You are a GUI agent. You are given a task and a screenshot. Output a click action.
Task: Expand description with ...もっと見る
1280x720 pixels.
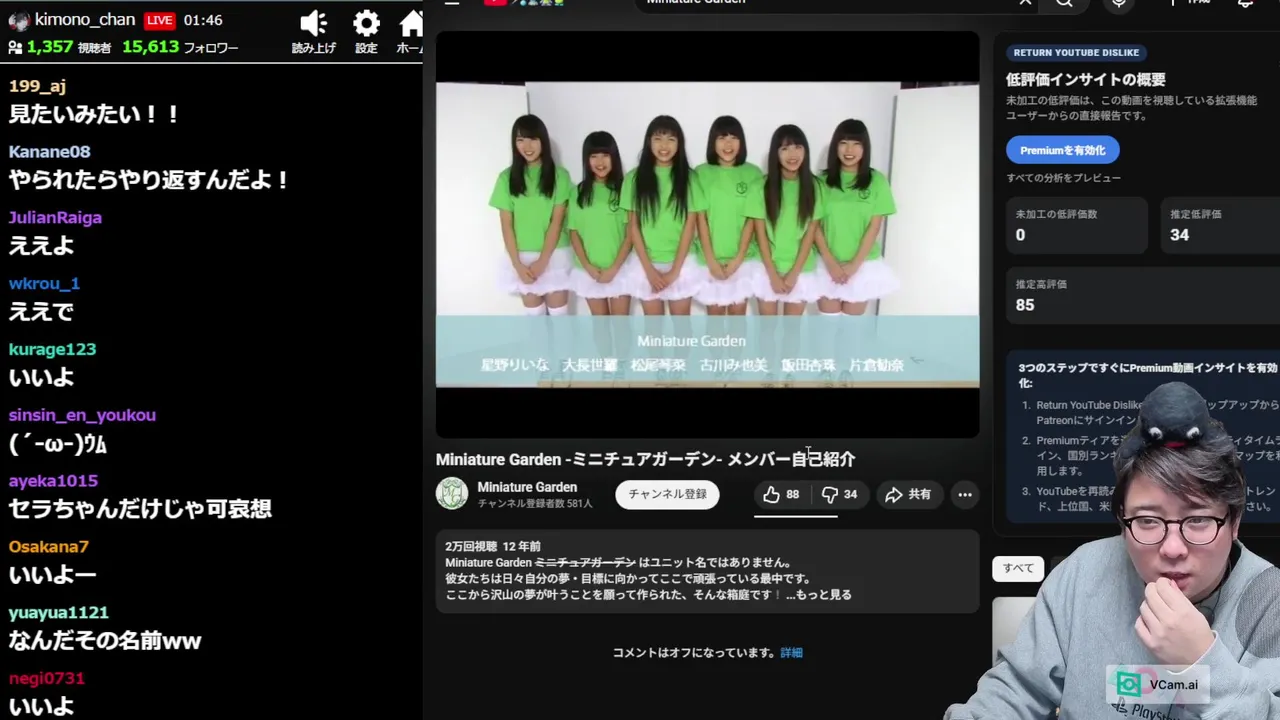818,595
